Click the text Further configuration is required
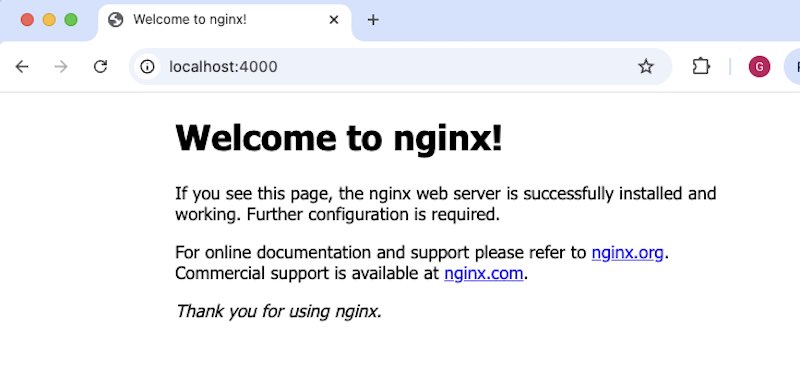800x385 pixels. pyautogui.click(x=373, y=215)
